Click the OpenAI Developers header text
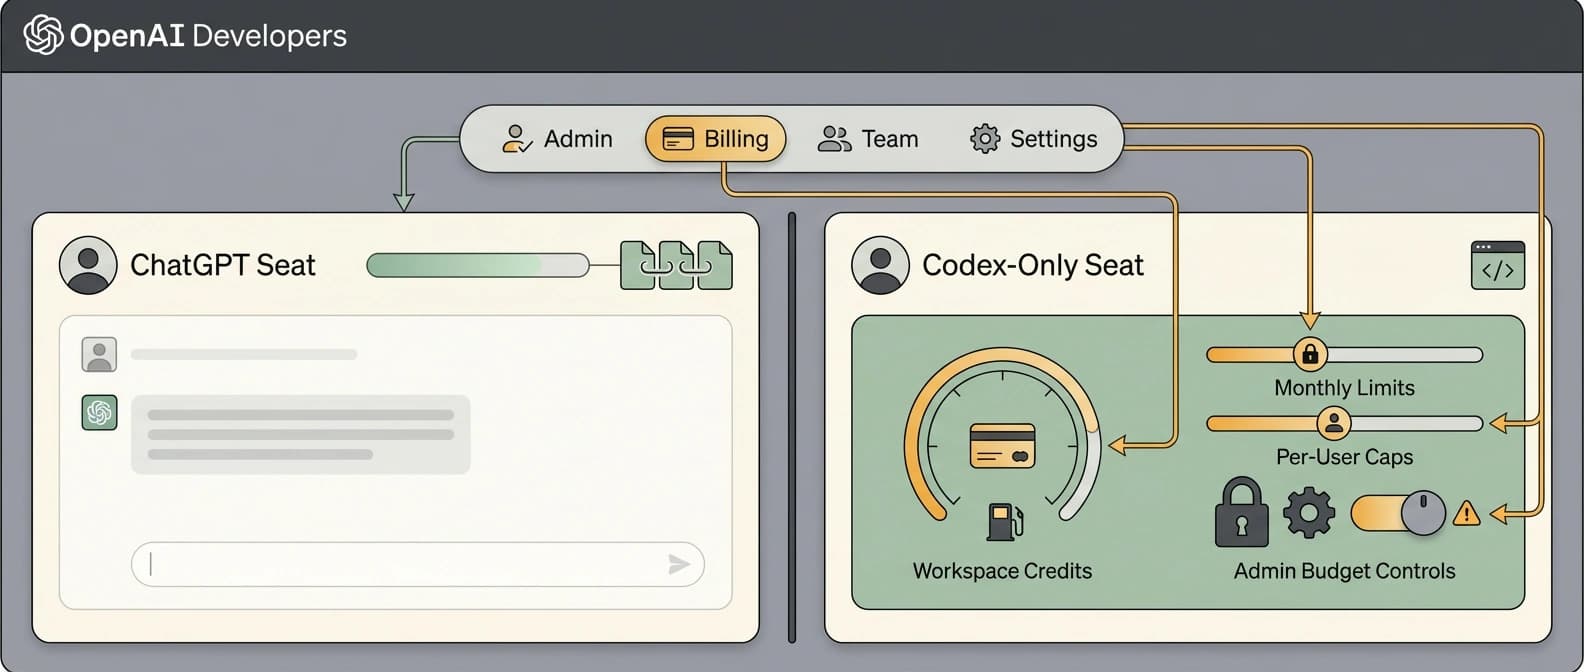The image size is (1584, 672). pyautogui.click(x=208, y=36)
